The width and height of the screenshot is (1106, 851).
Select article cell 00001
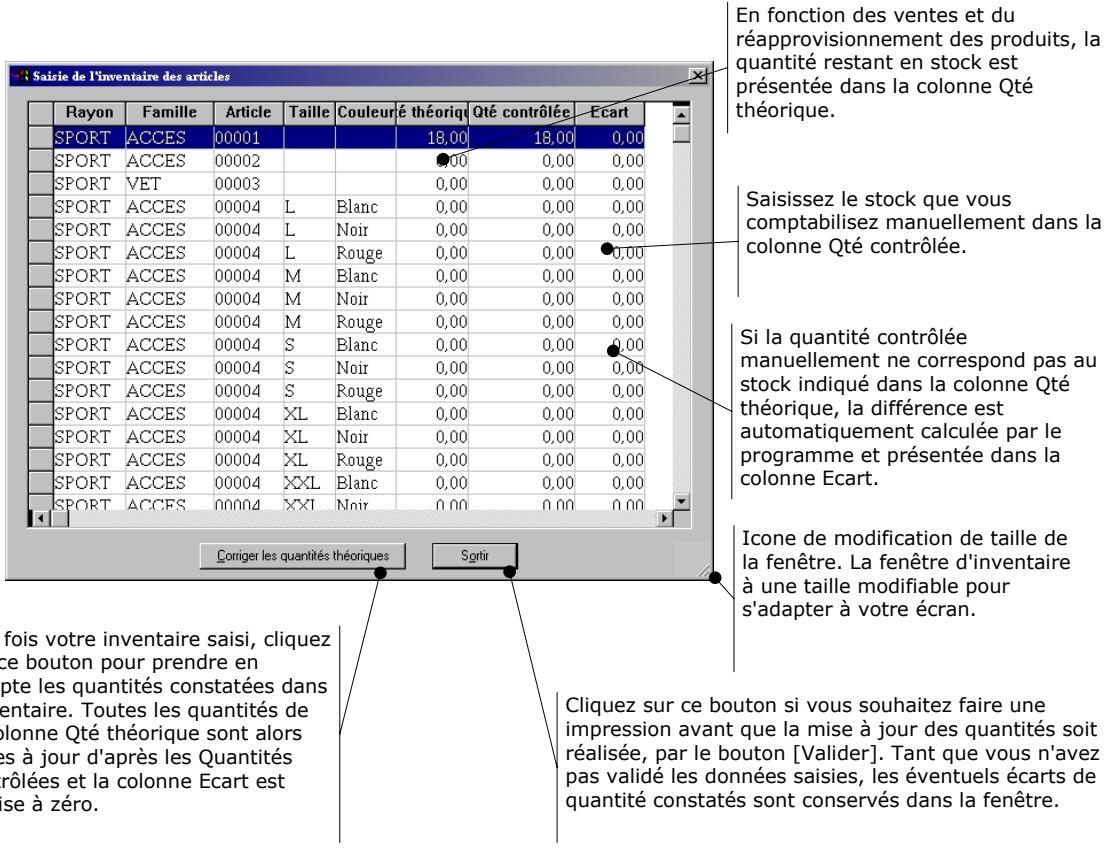[x=248, y=138]
